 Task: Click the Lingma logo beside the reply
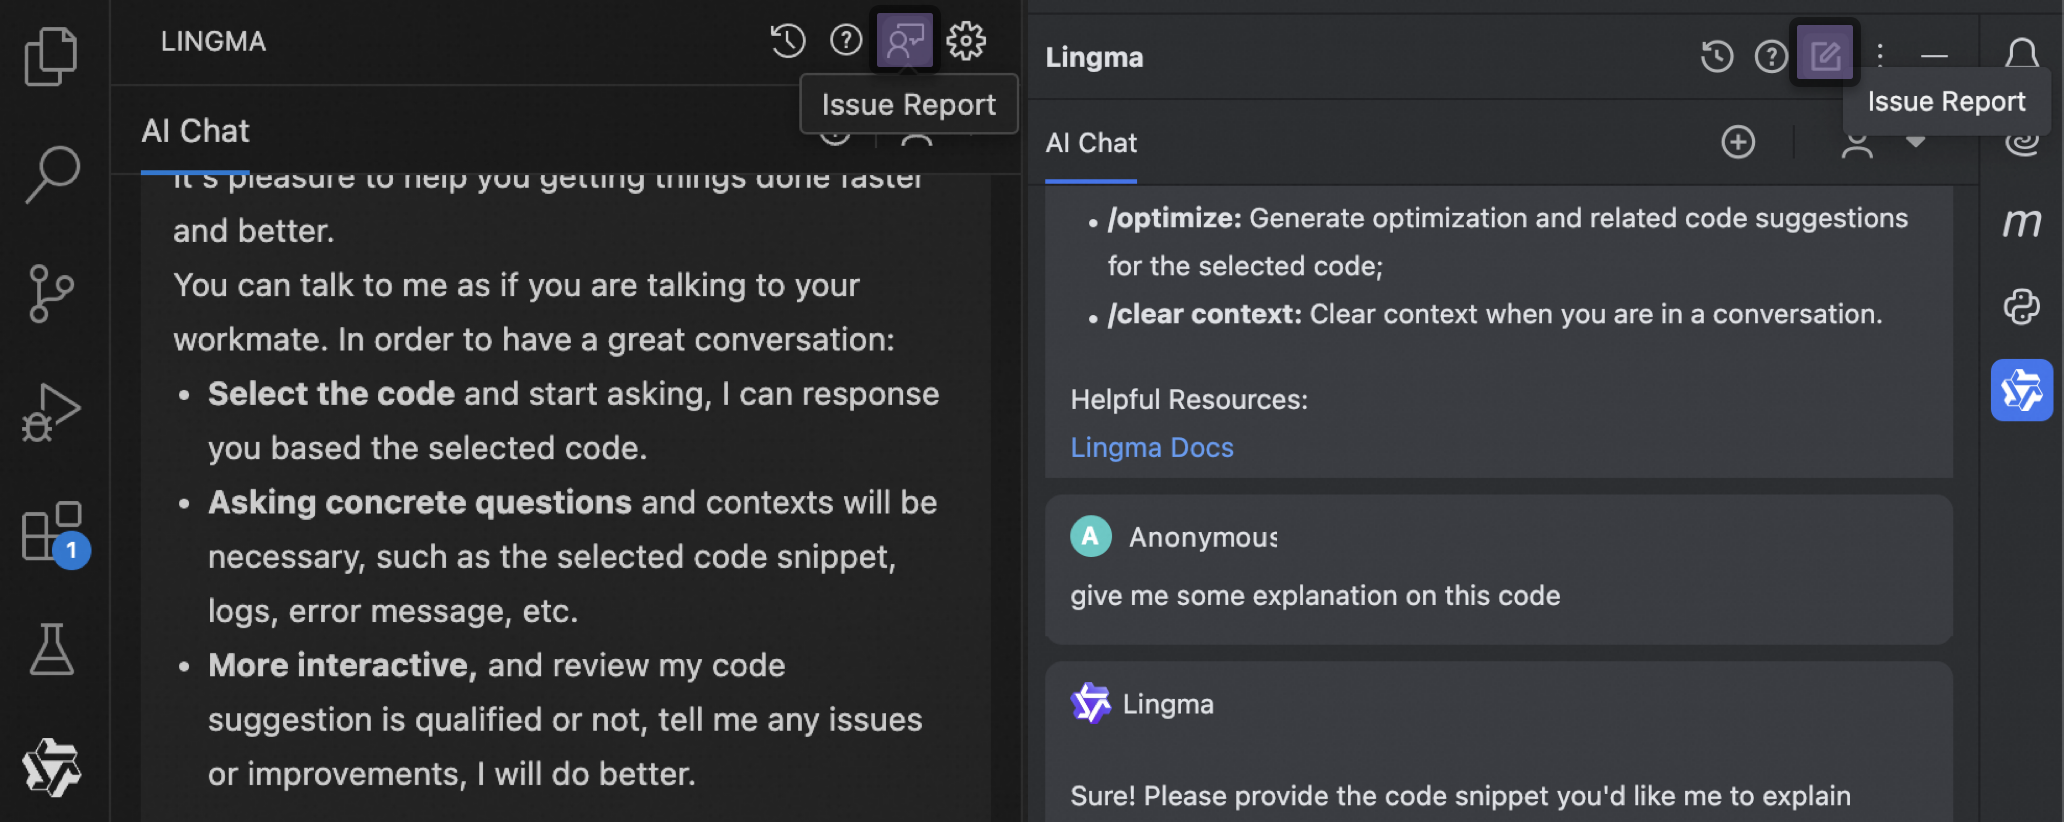[1090, 703]
